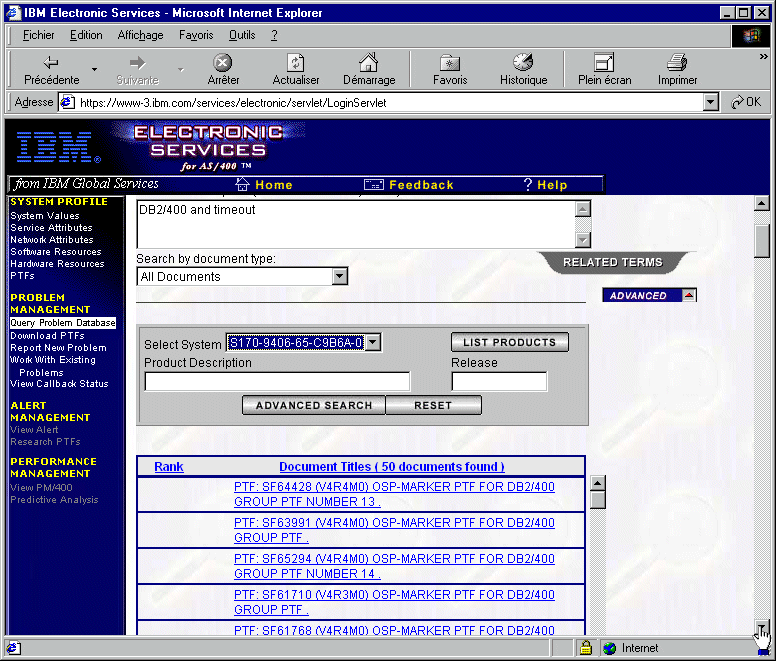Click the main page vertical scrollbar thumb
This screenshot has height=661, width=776.
point(761,241)
